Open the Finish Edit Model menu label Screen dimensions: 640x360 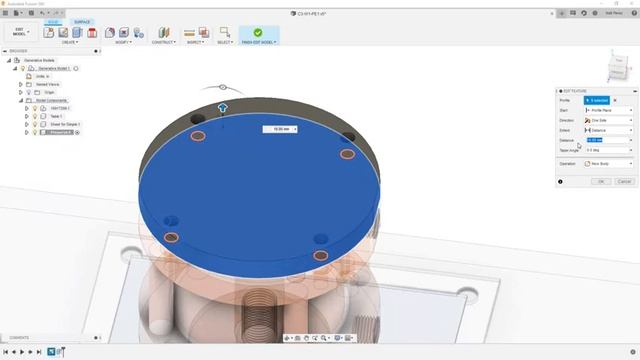(x=259, y=42)
